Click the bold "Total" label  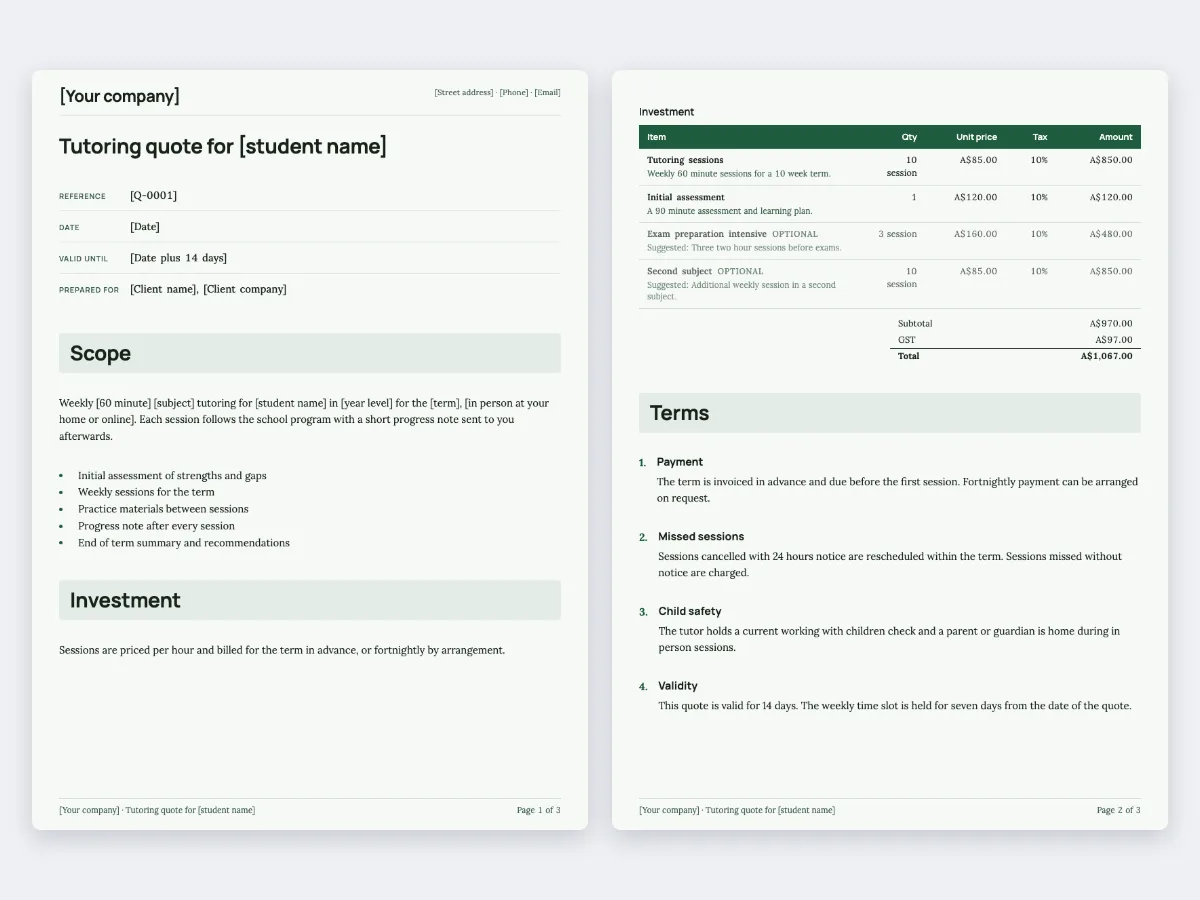pyautogui.click(x=908, y=356)
